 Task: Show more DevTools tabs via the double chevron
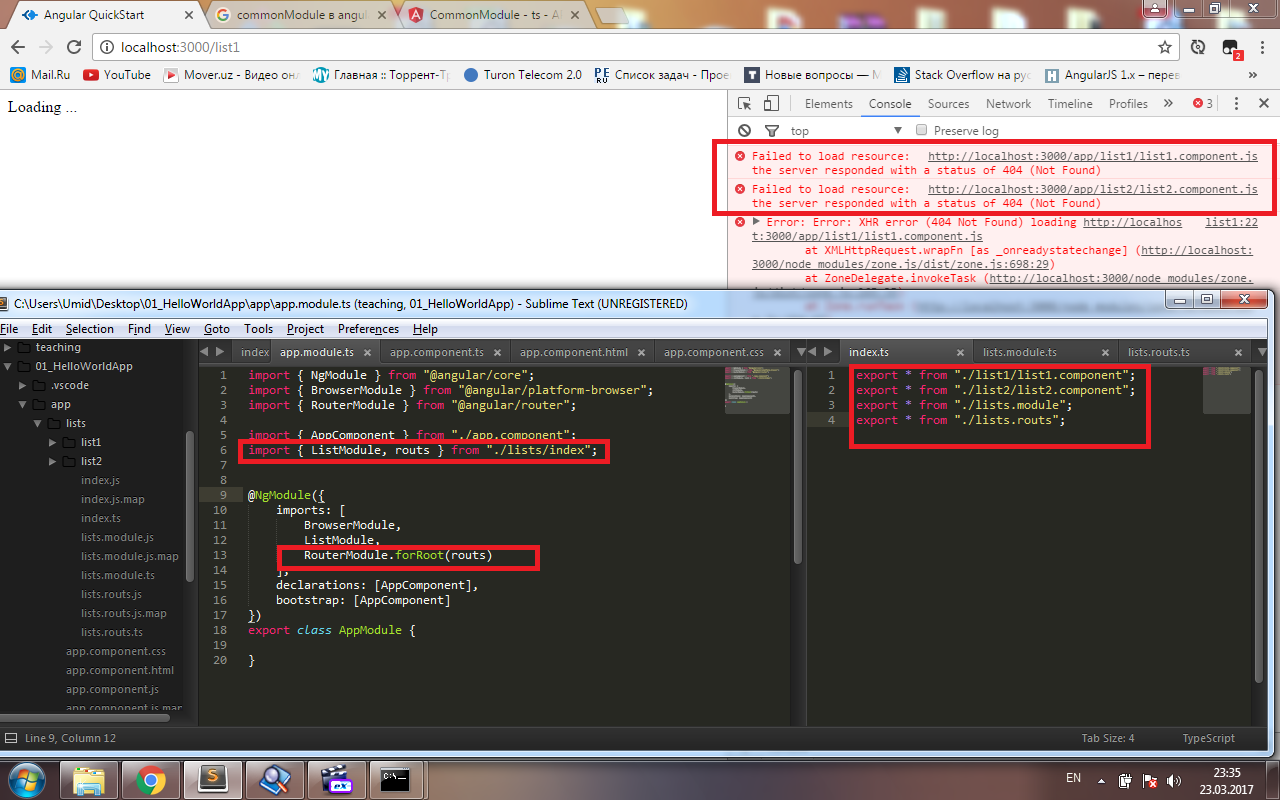[x=1169, y=104]
